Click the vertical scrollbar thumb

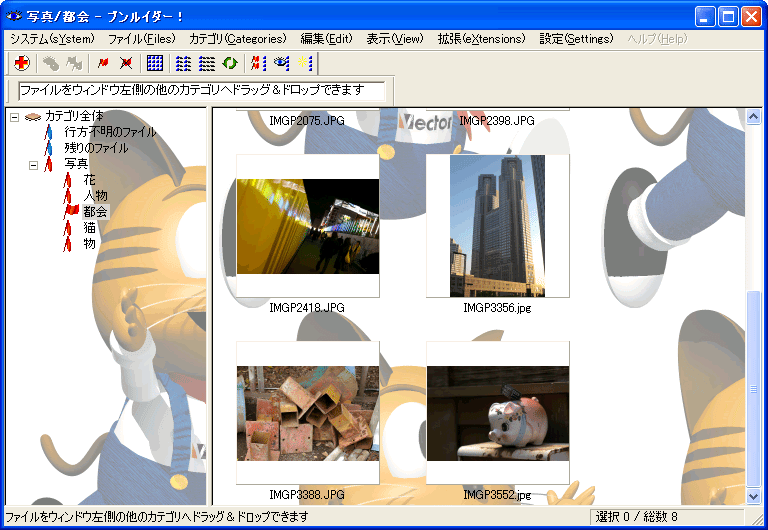click(753, 389)
